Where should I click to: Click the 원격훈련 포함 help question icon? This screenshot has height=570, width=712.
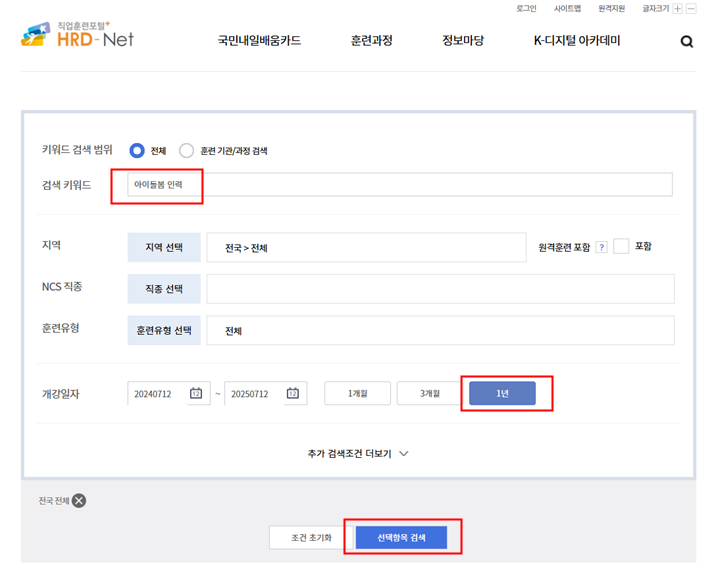602,247
